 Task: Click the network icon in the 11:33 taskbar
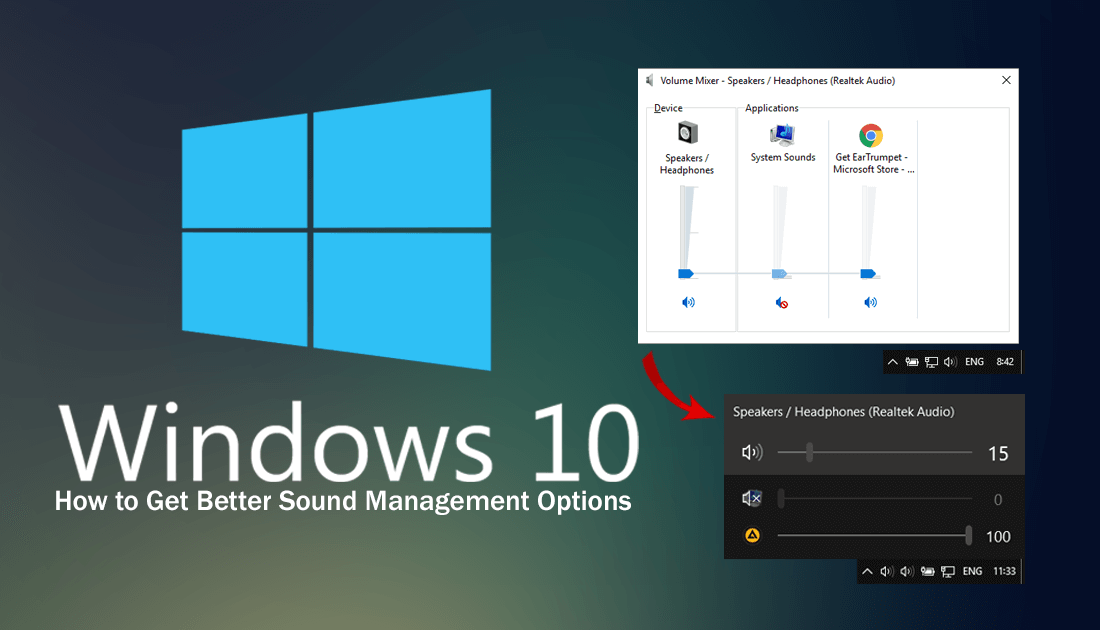click(x=948, y=572)
